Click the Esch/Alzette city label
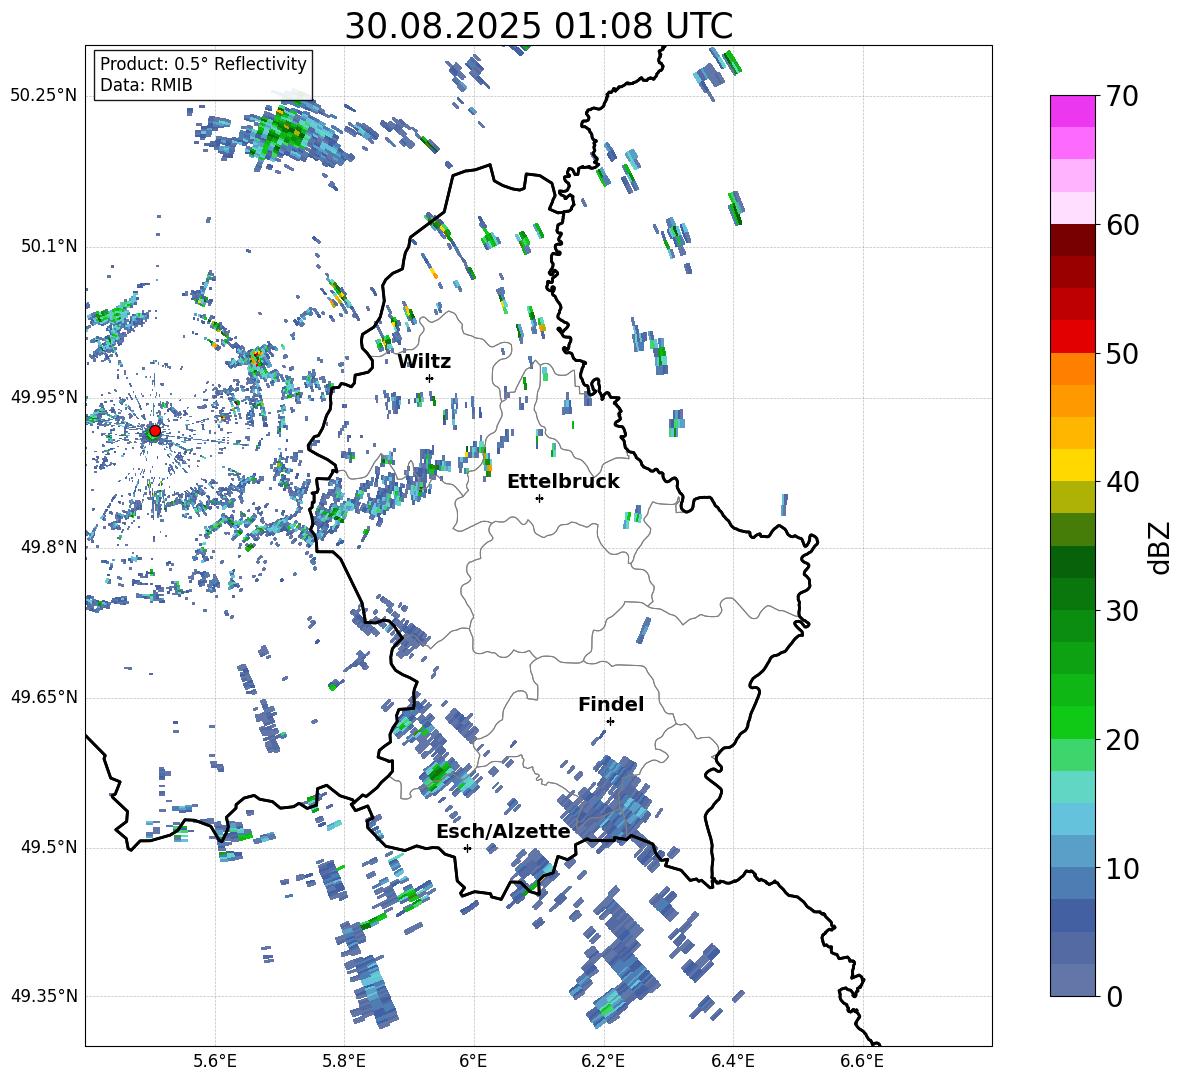 point(503,831)
